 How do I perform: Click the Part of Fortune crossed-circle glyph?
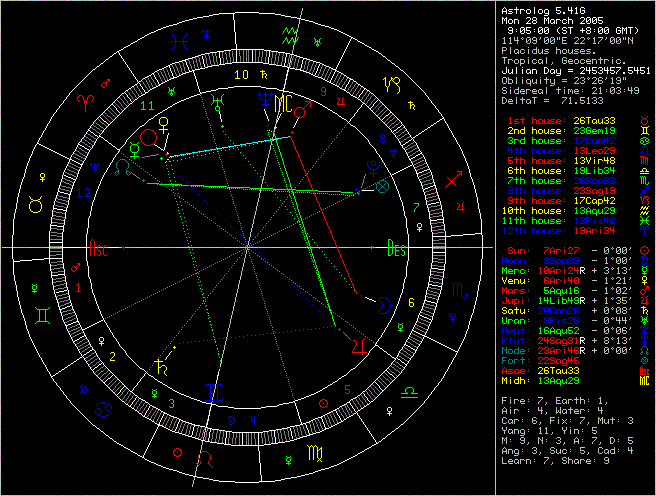(382, 186)
